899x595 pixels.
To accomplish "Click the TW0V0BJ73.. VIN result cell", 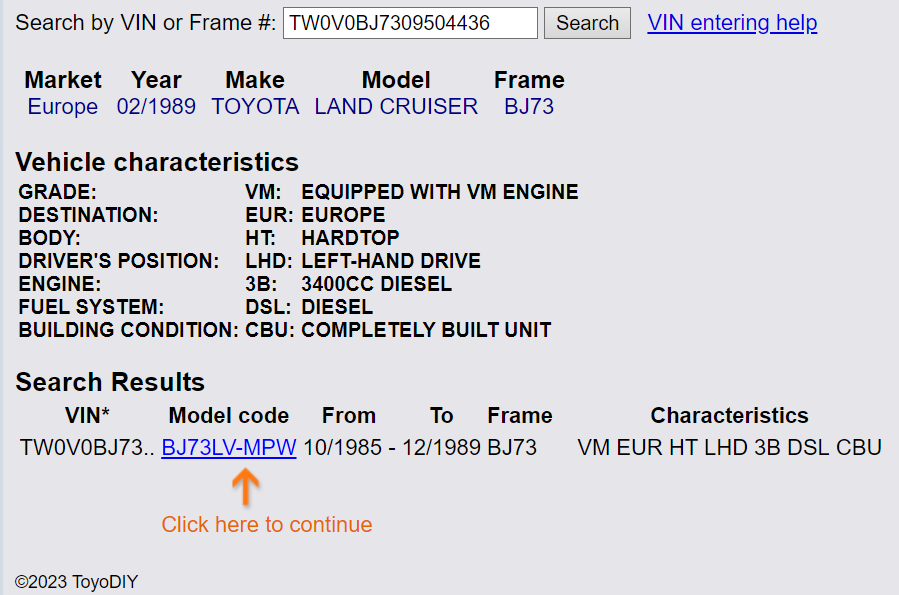I will pyautogui.click(x=87, y=447).
